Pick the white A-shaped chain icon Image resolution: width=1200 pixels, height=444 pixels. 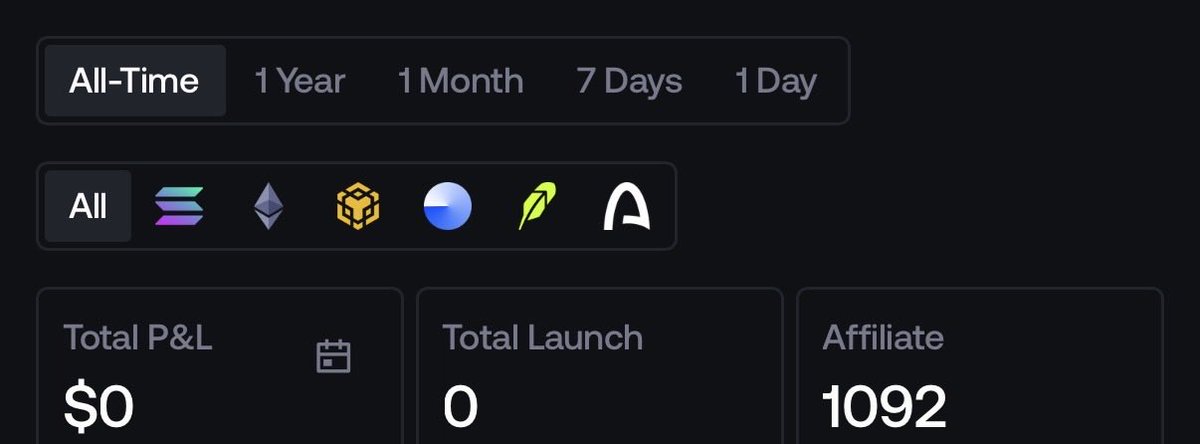point(627,207)
